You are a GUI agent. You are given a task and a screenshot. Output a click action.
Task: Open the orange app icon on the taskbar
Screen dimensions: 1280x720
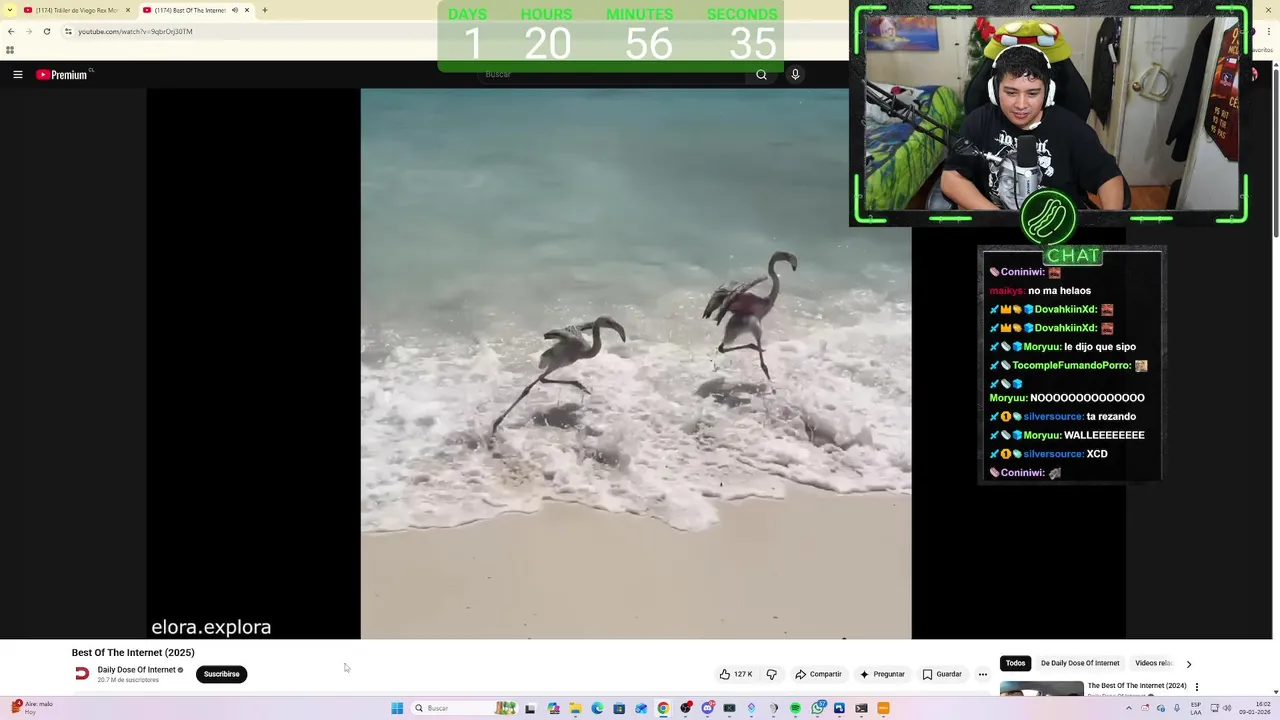[883, 708]
